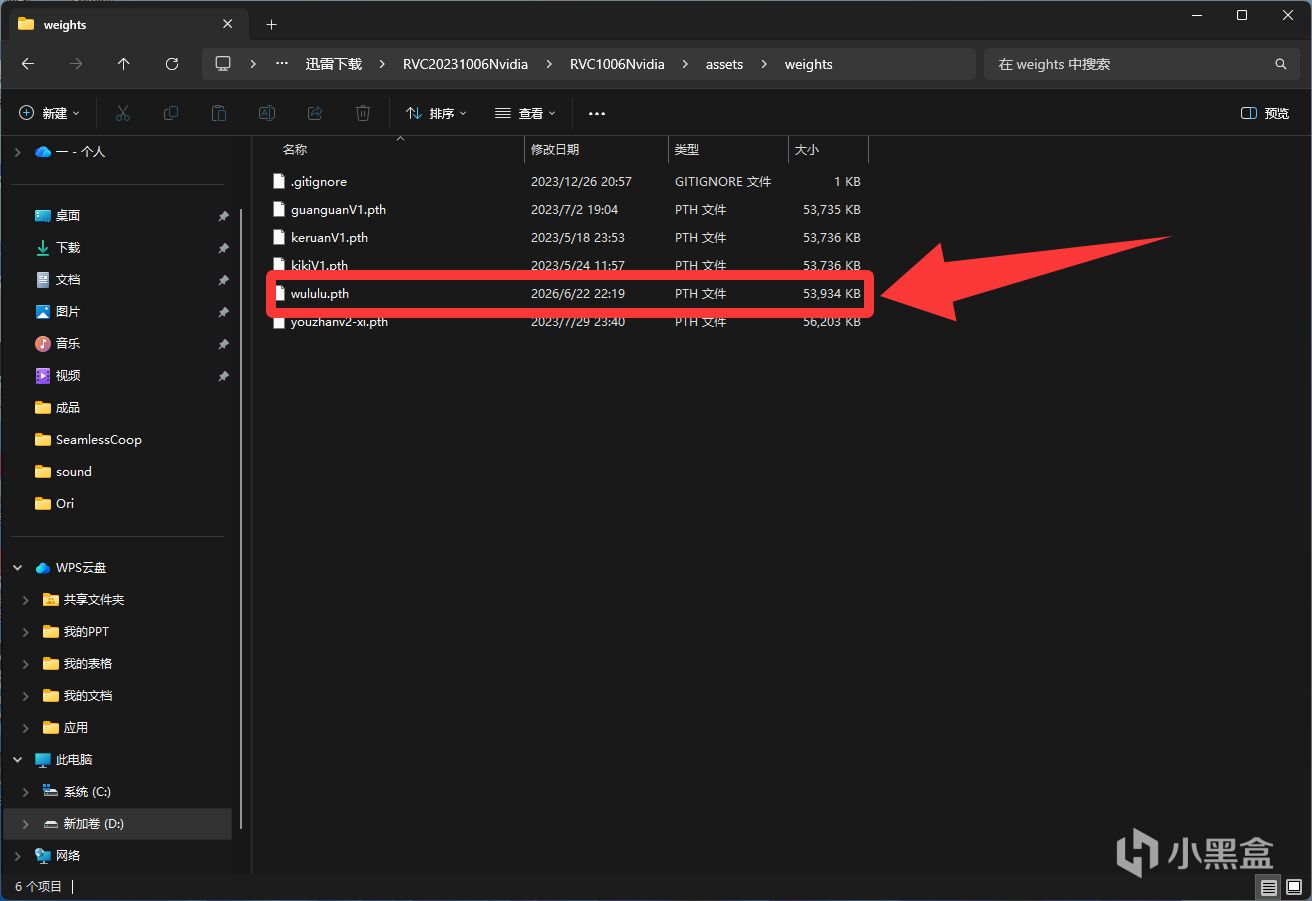
Task: Click the Copy icon in toolbar
Action: [171, 113]
